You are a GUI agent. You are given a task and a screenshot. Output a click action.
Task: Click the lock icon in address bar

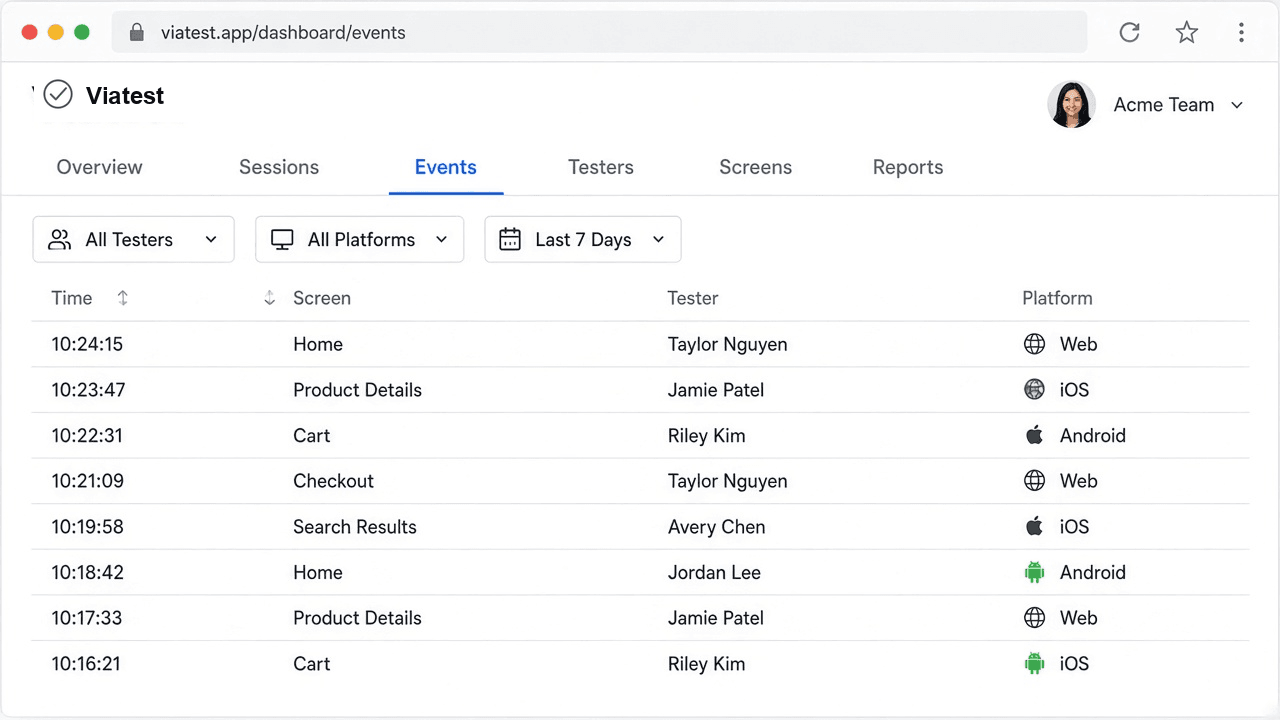137,32
